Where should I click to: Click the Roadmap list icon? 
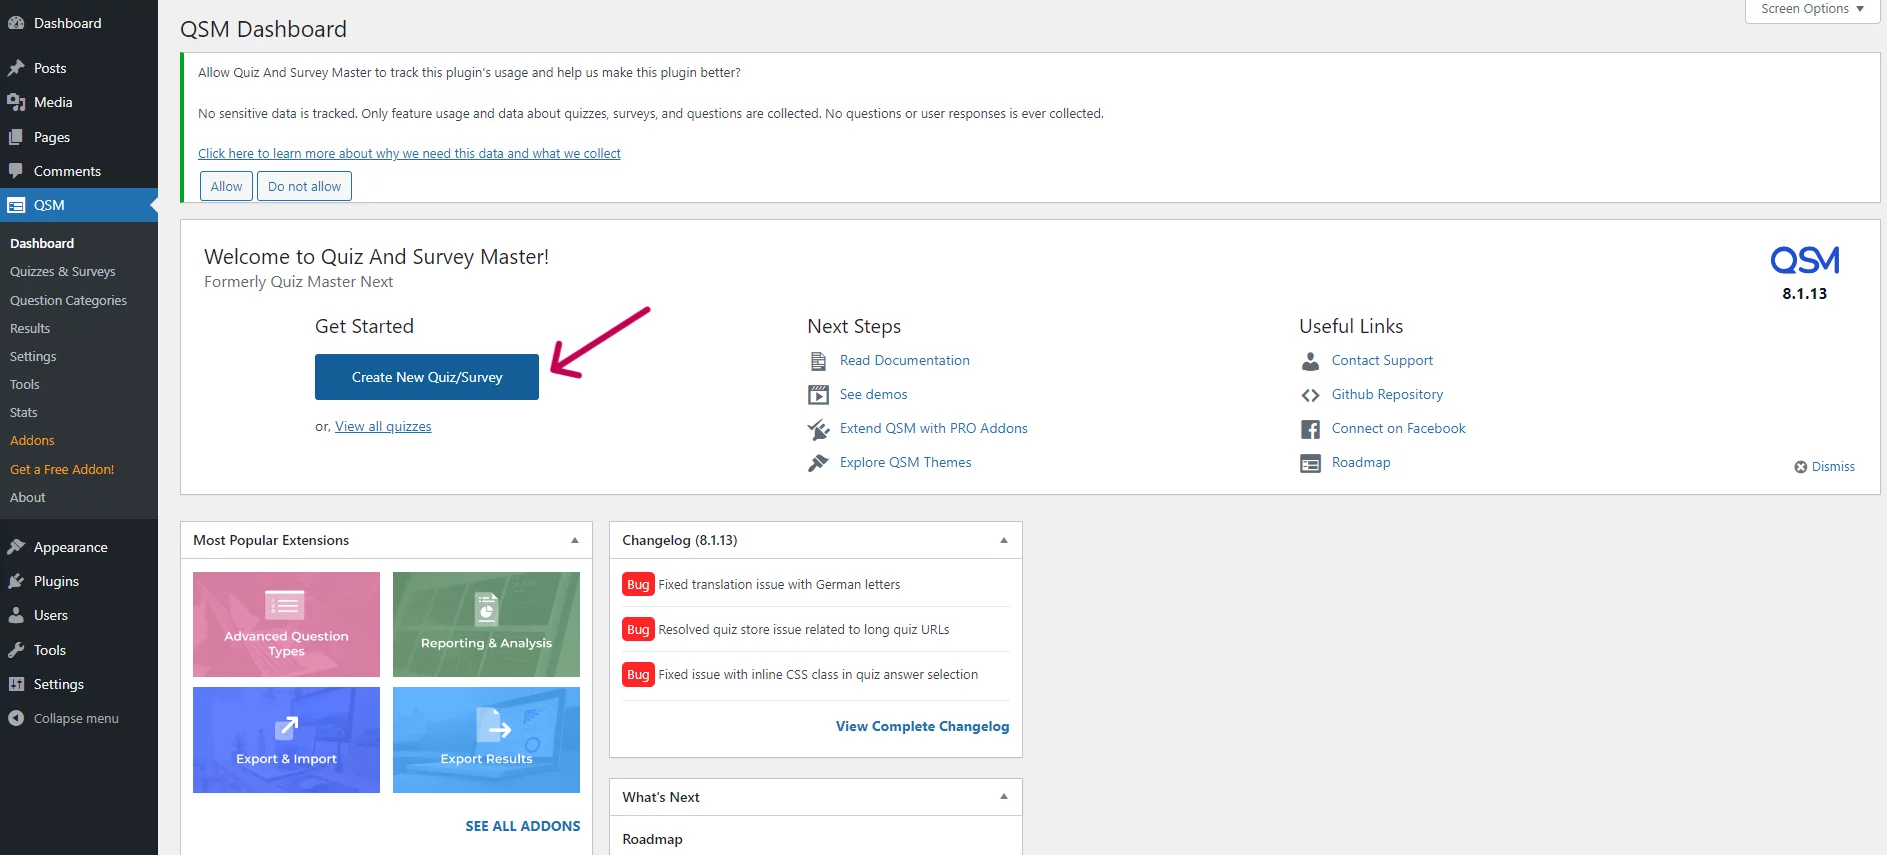tap(1310, 463)
